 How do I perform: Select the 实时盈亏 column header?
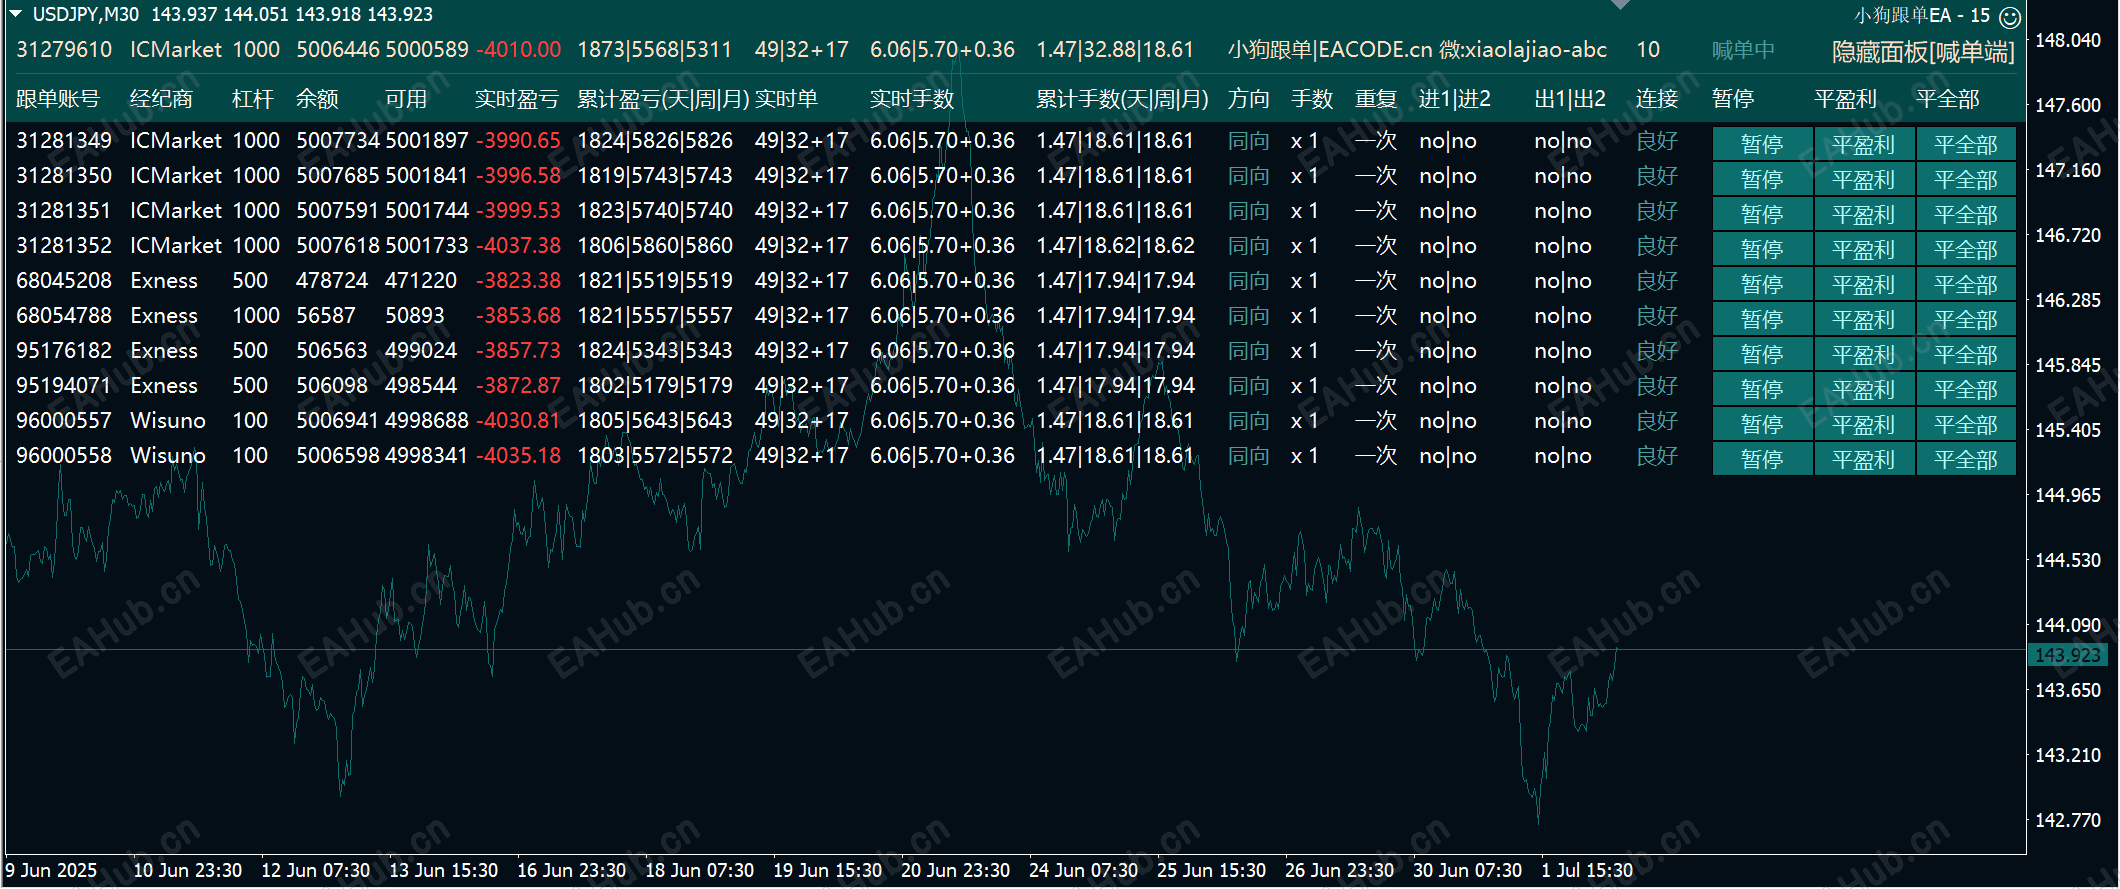pos(517,99)
